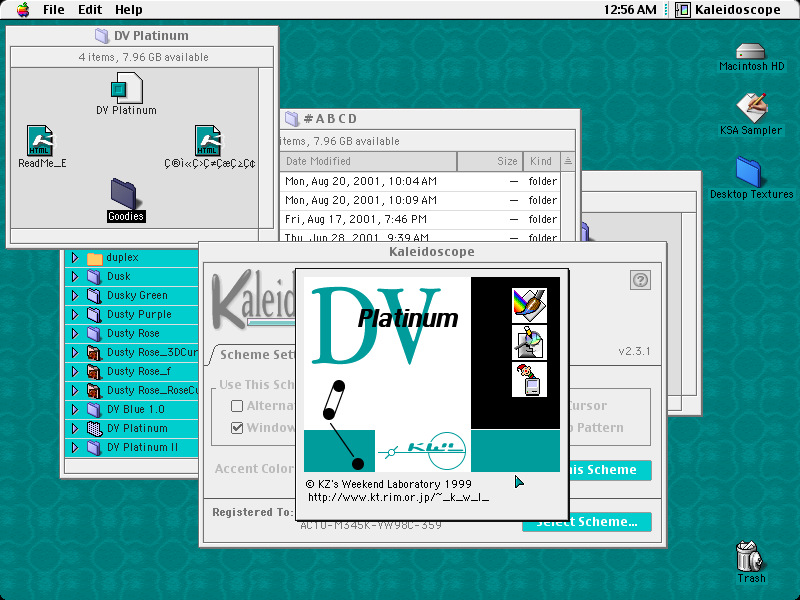
Task: Toggle the Alternate checkbox in Kaleidoscope
Action: pos(237,406)
